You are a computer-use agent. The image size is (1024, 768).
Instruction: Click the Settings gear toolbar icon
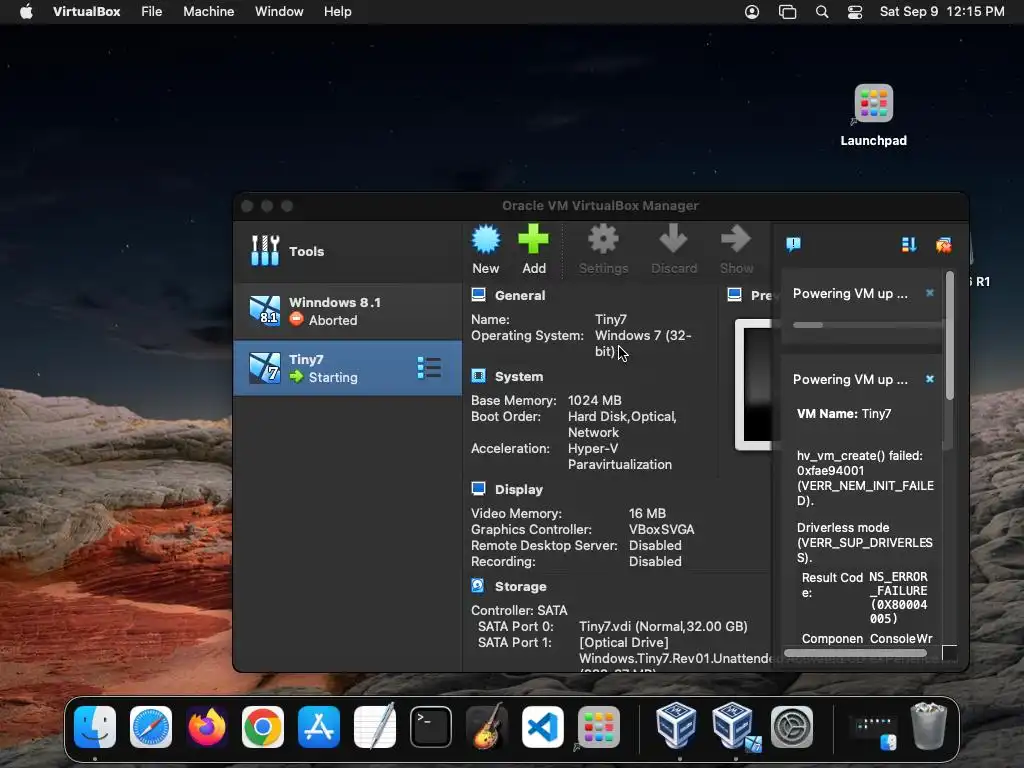tap(603, 240)
